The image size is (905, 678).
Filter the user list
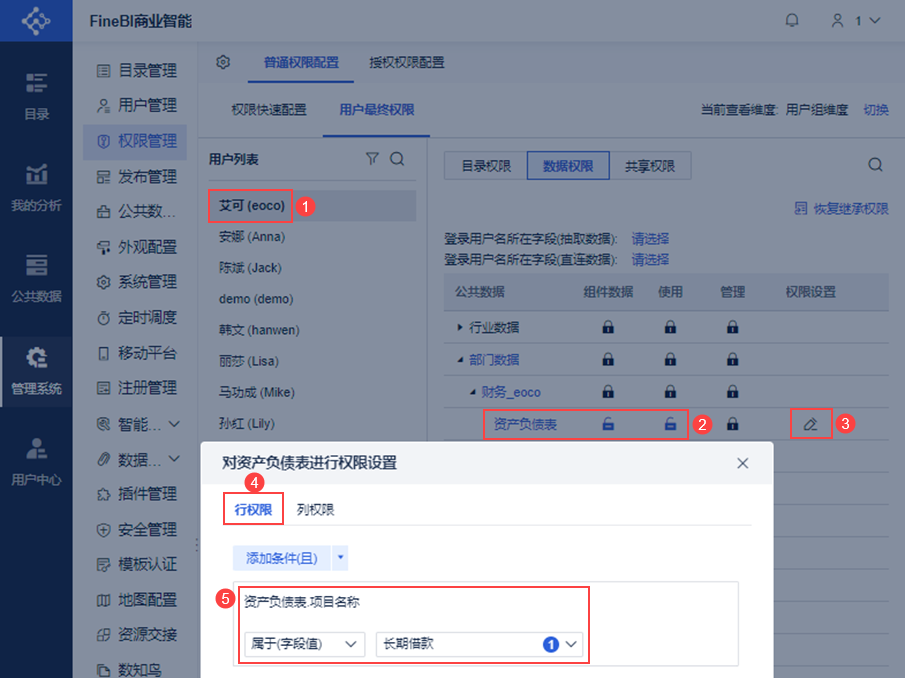tap(372, 159)
